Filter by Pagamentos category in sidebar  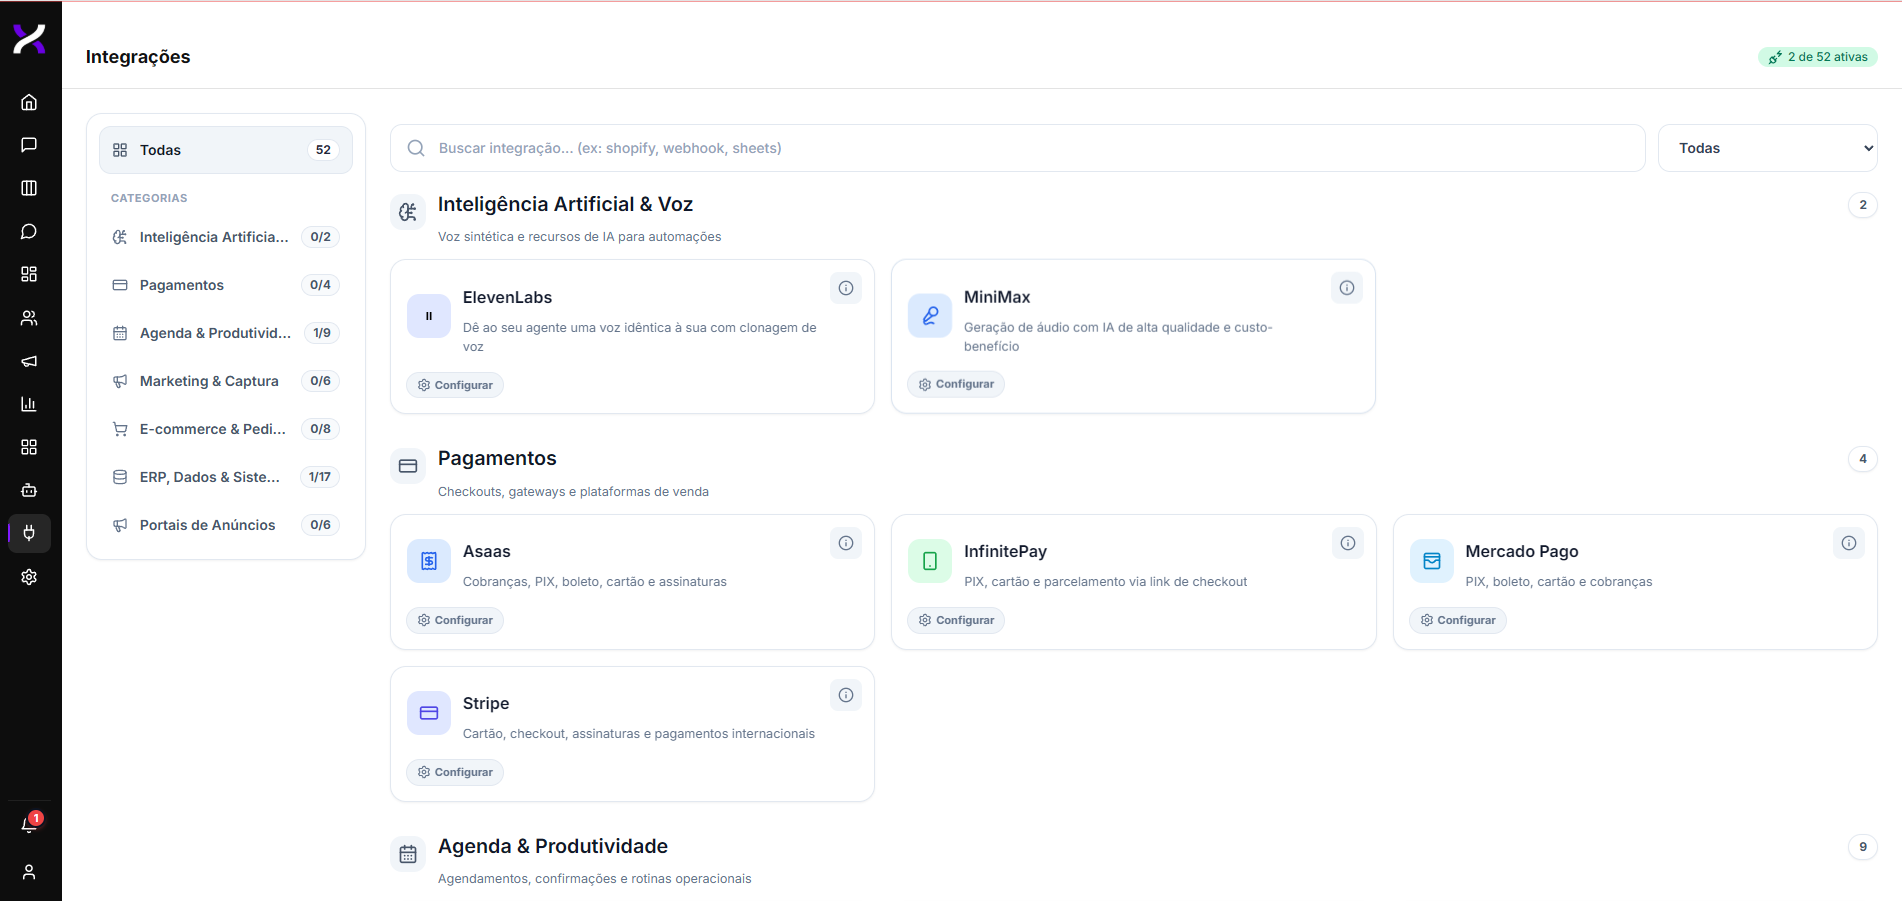(x=226, y=285)
